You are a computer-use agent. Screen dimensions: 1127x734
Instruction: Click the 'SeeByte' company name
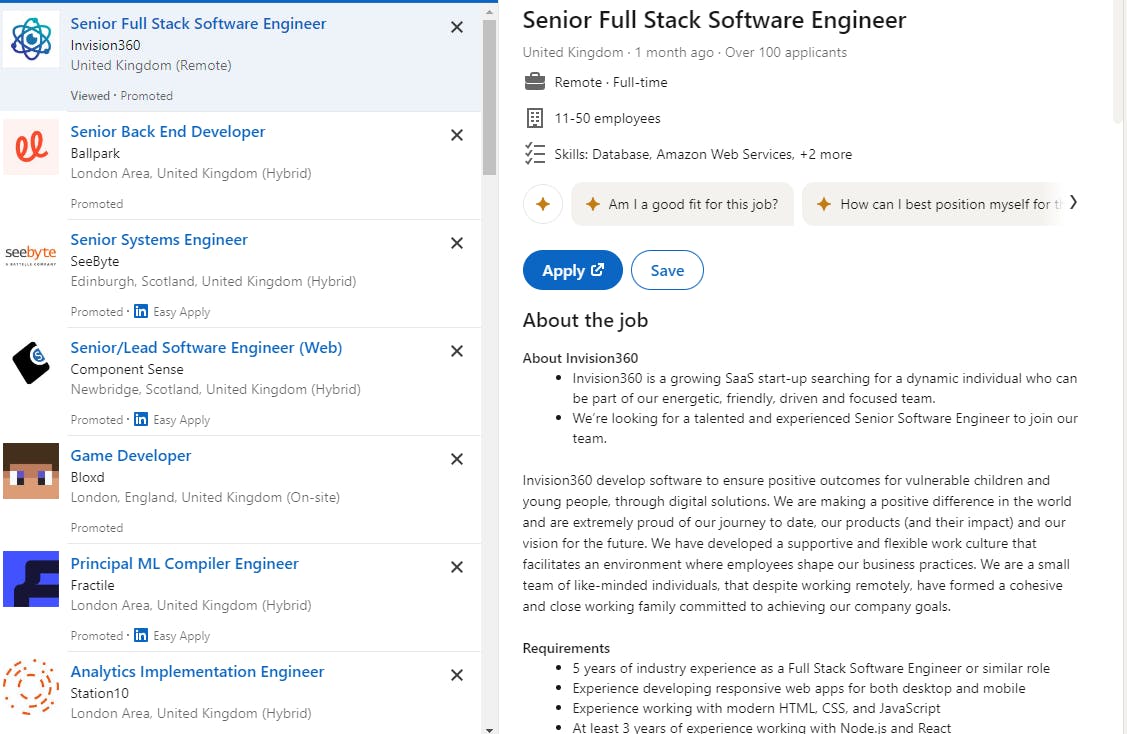[x=95, y=261]
